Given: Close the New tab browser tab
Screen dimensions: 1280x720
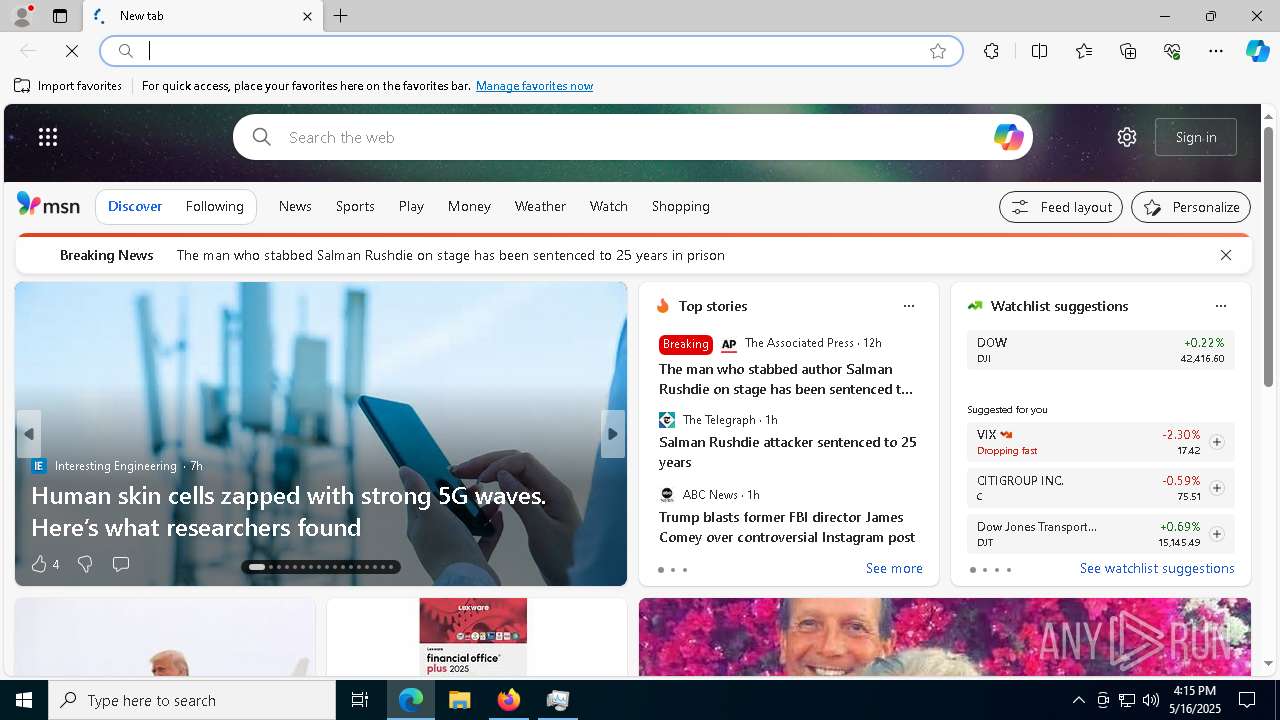Looking at the screenshot, I should (308, 16).
